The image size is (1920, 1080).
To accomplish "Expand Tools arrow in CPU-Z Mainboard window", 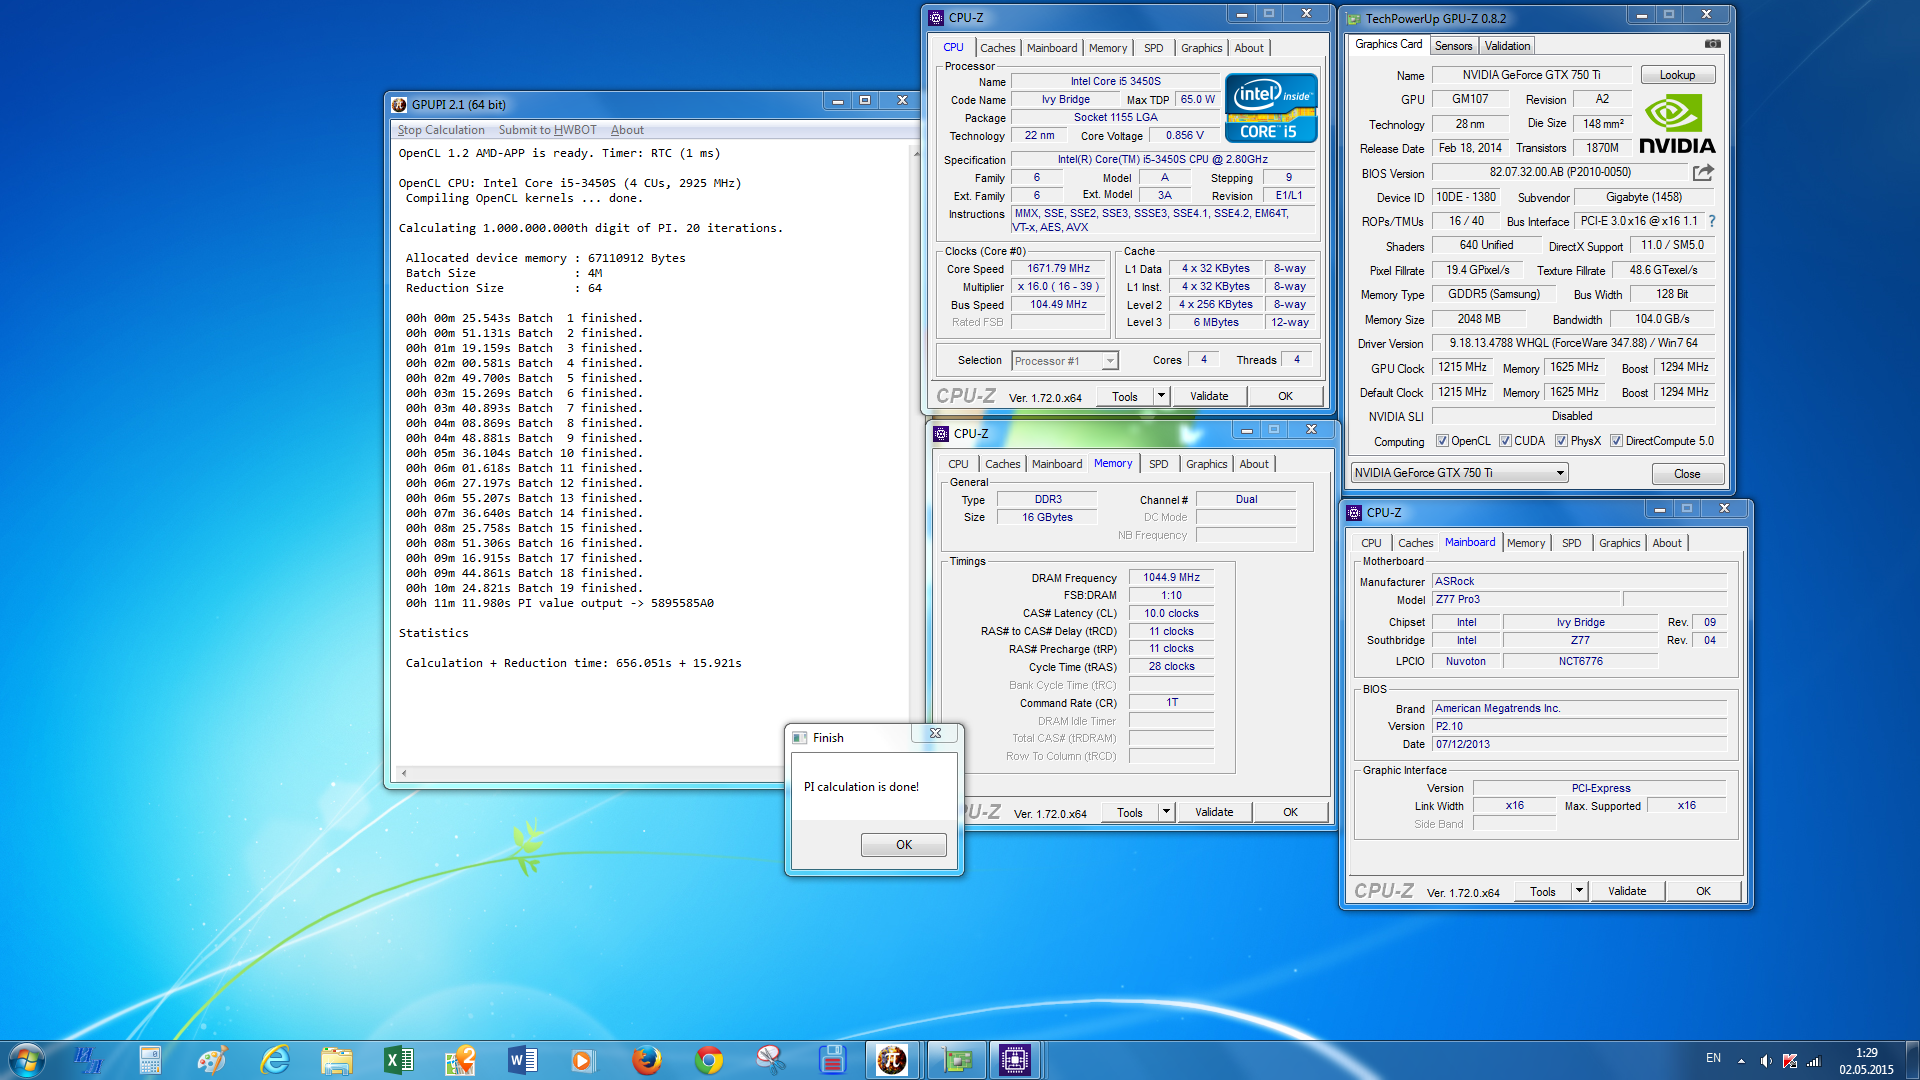I will (x=1579, y=891).
